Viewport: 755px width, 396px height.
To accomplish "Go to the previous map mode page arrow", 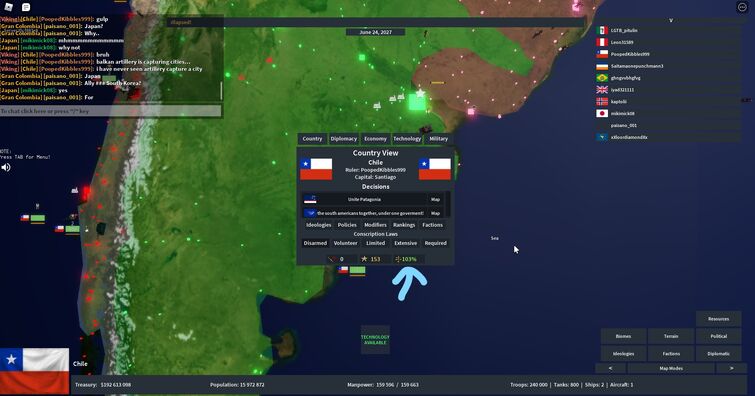I will pos(611,368).
